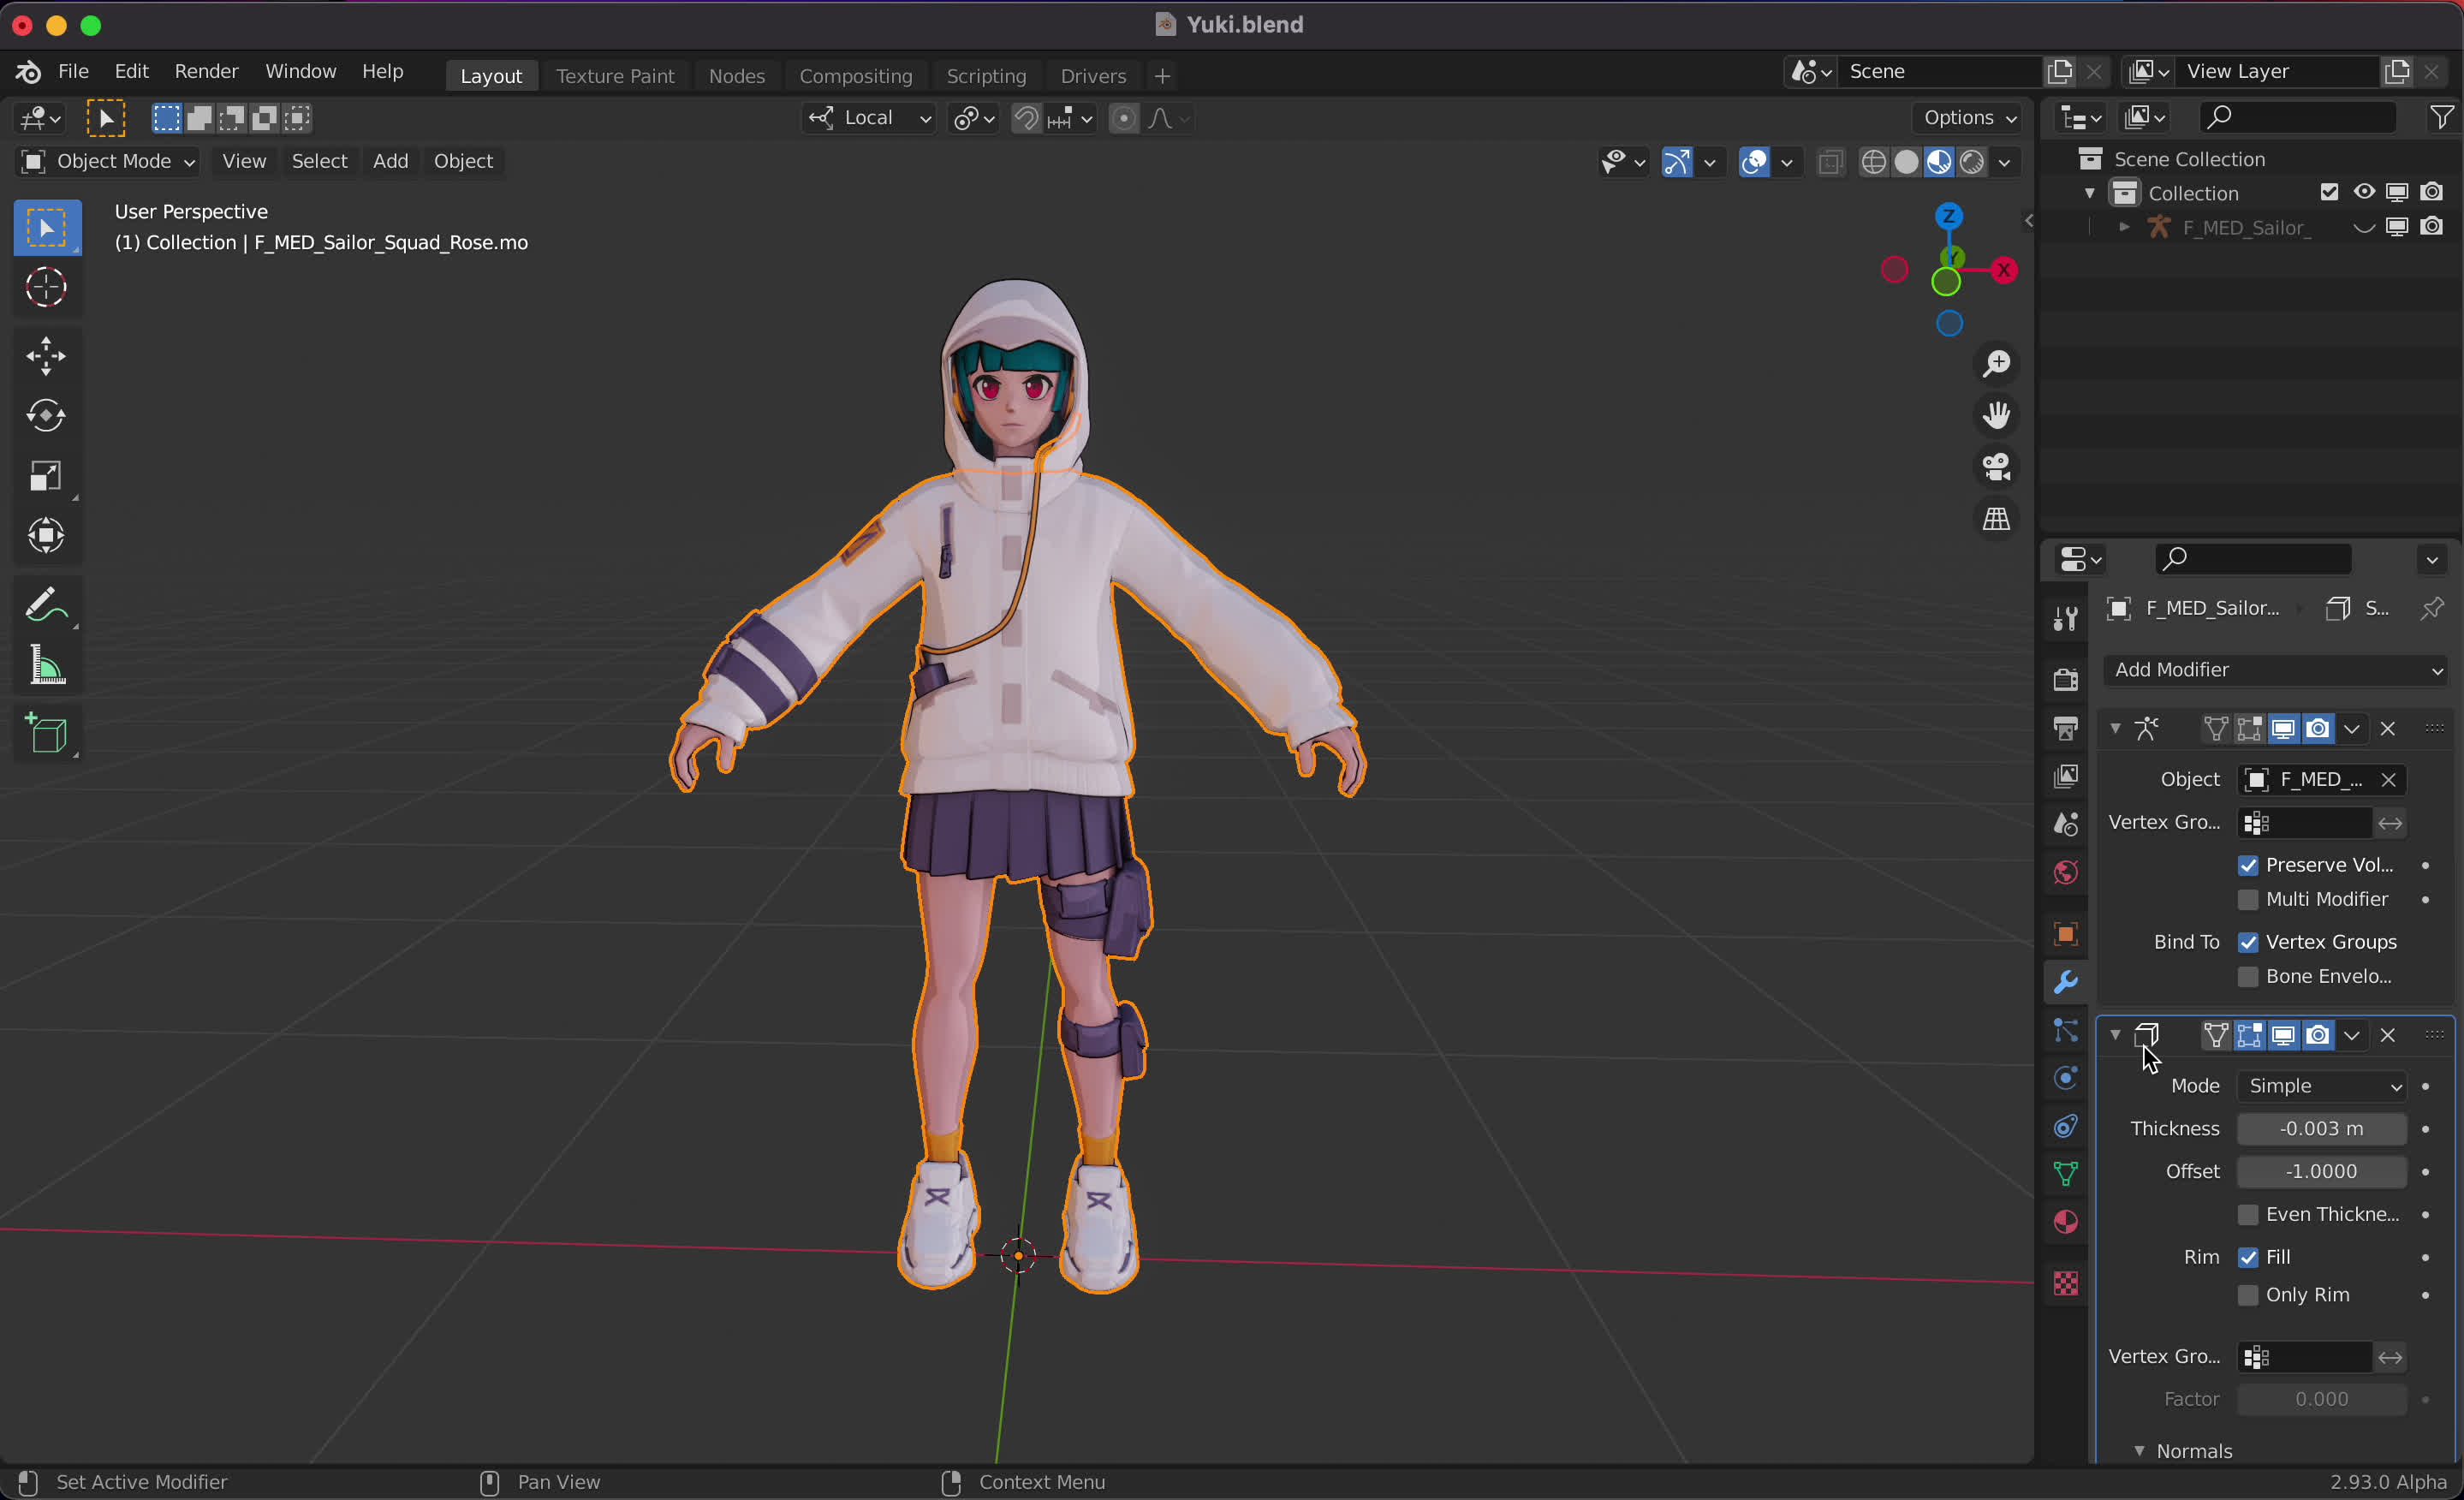Viewport: 2464px width, 1500px height.
Task: Open the Mode dropdown set to Simple
Action: [2321, 1086]
